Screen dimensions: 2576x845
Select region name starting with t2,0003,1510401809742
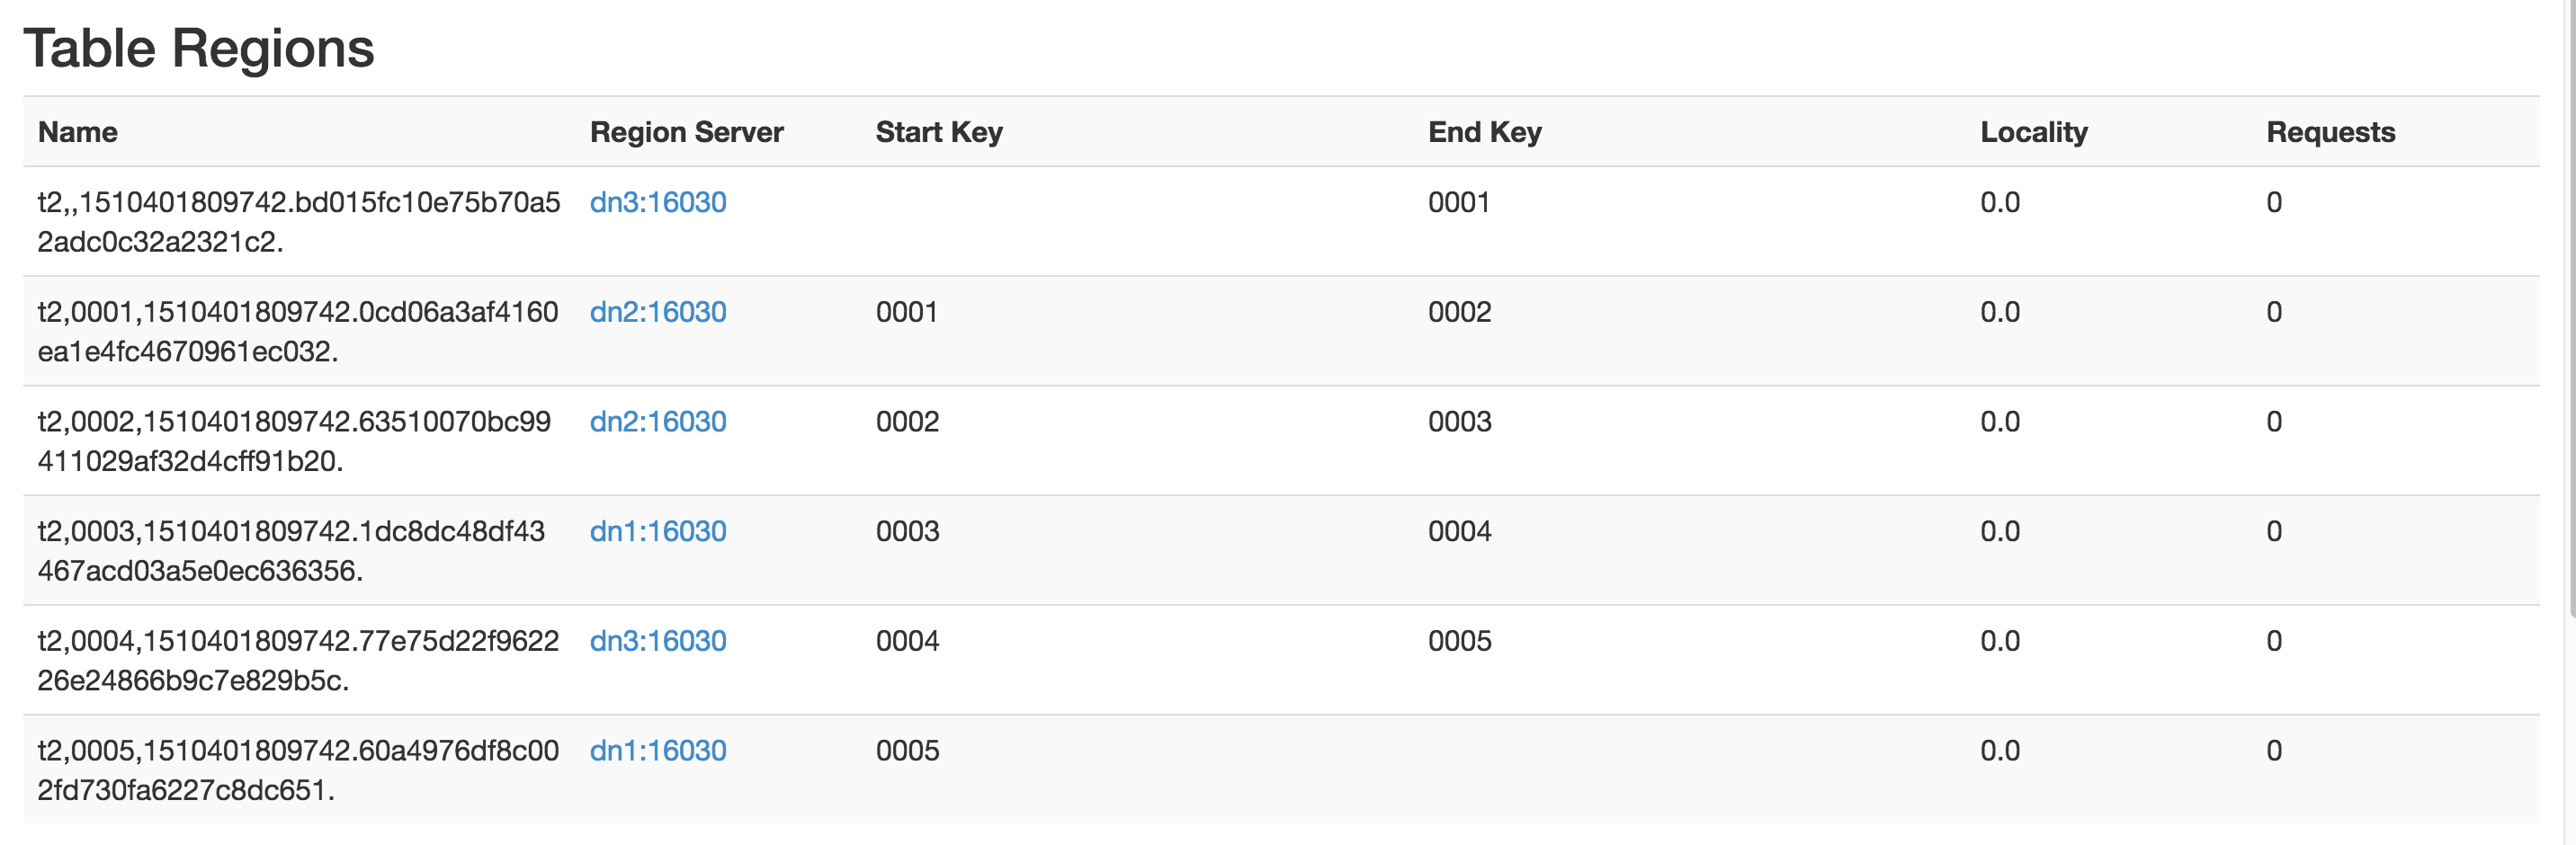290,551
